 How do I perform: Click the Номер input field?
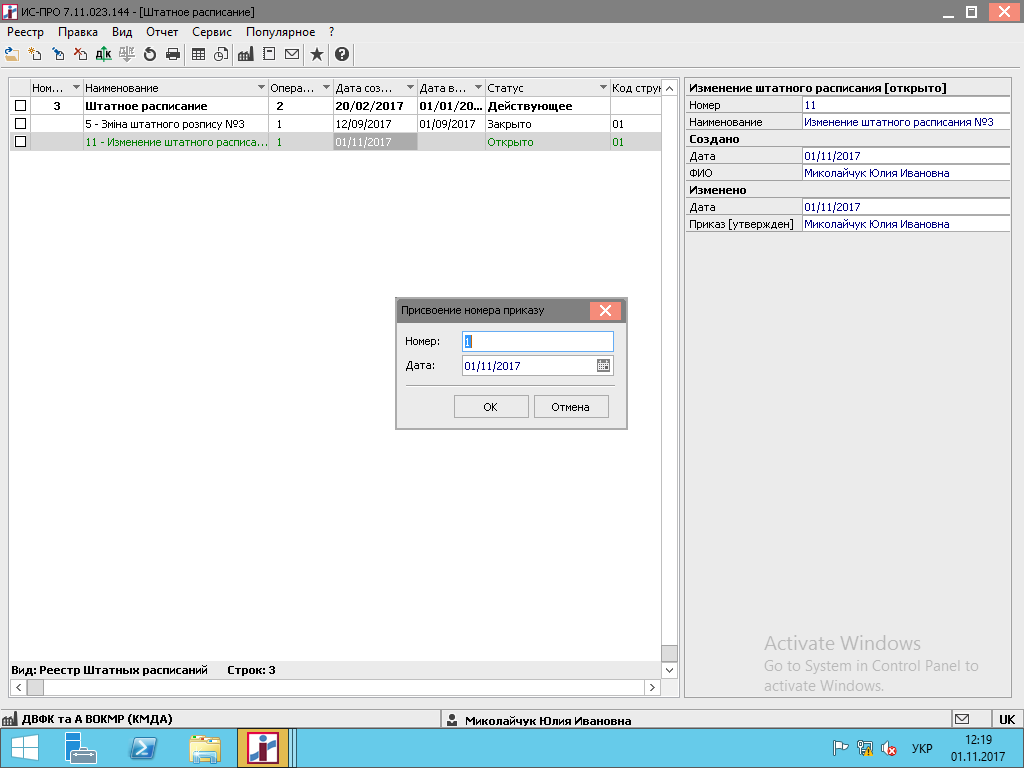pos(537,342)
